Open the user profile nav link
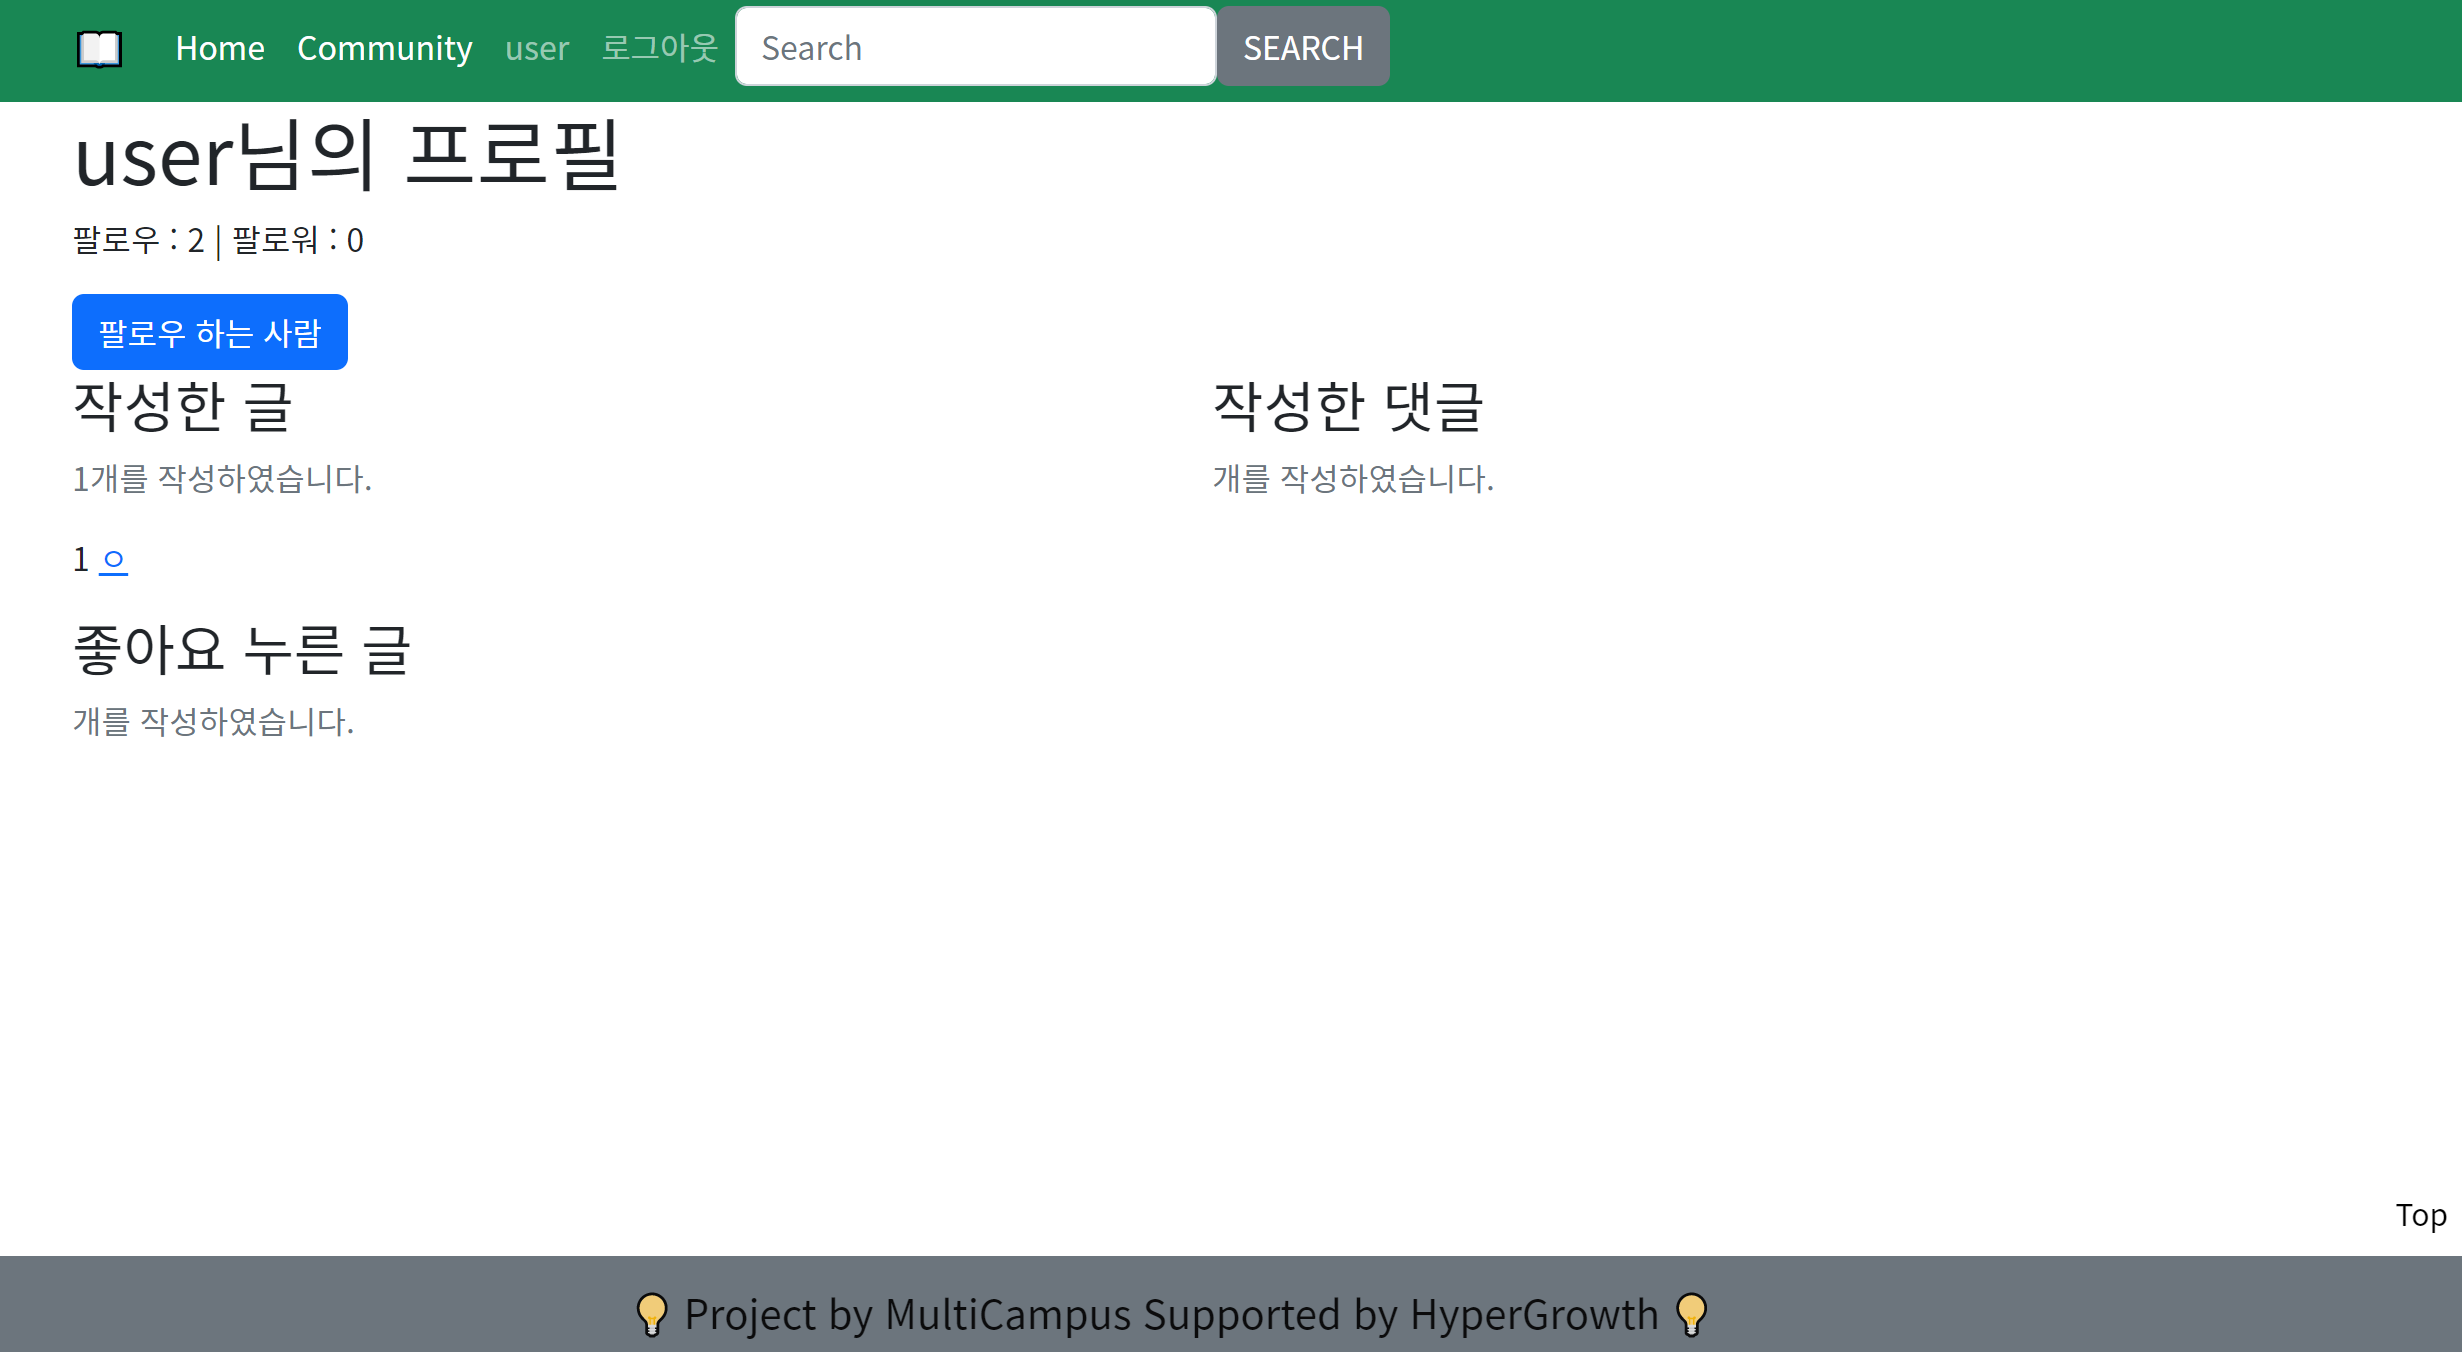 [x=537, y=48]
